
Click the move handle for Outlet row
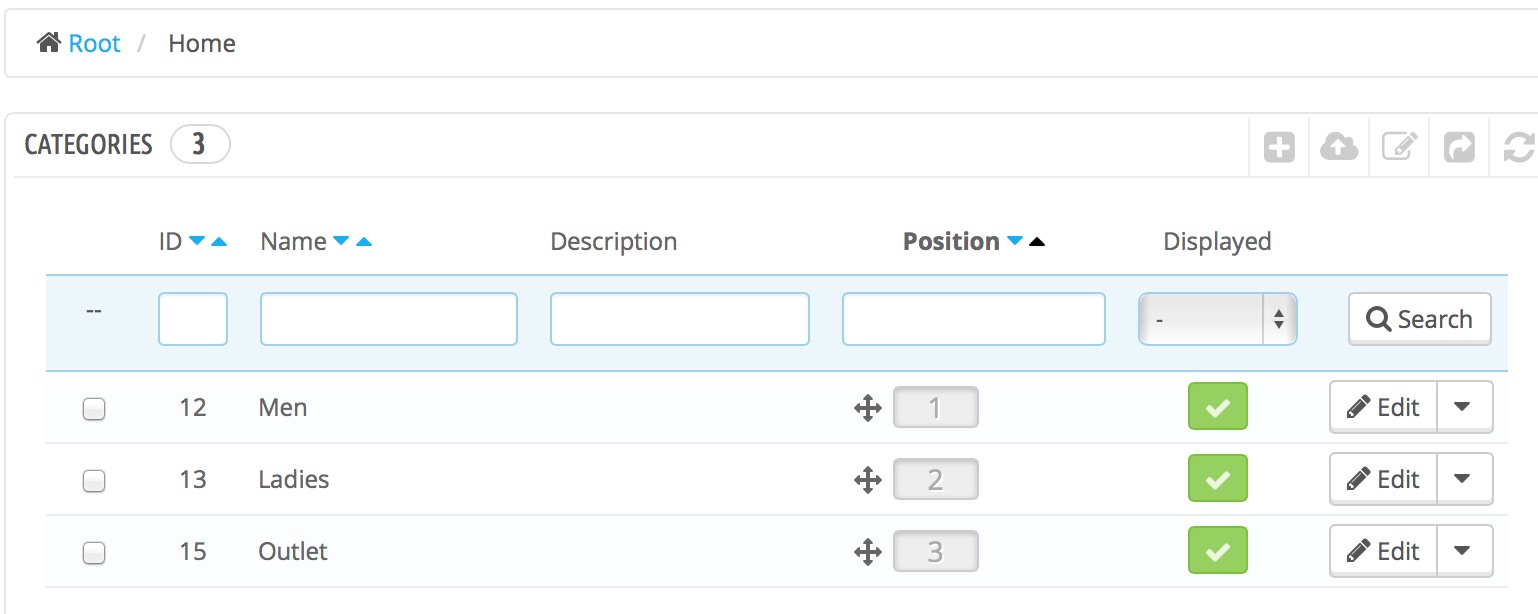pos(867,552)
